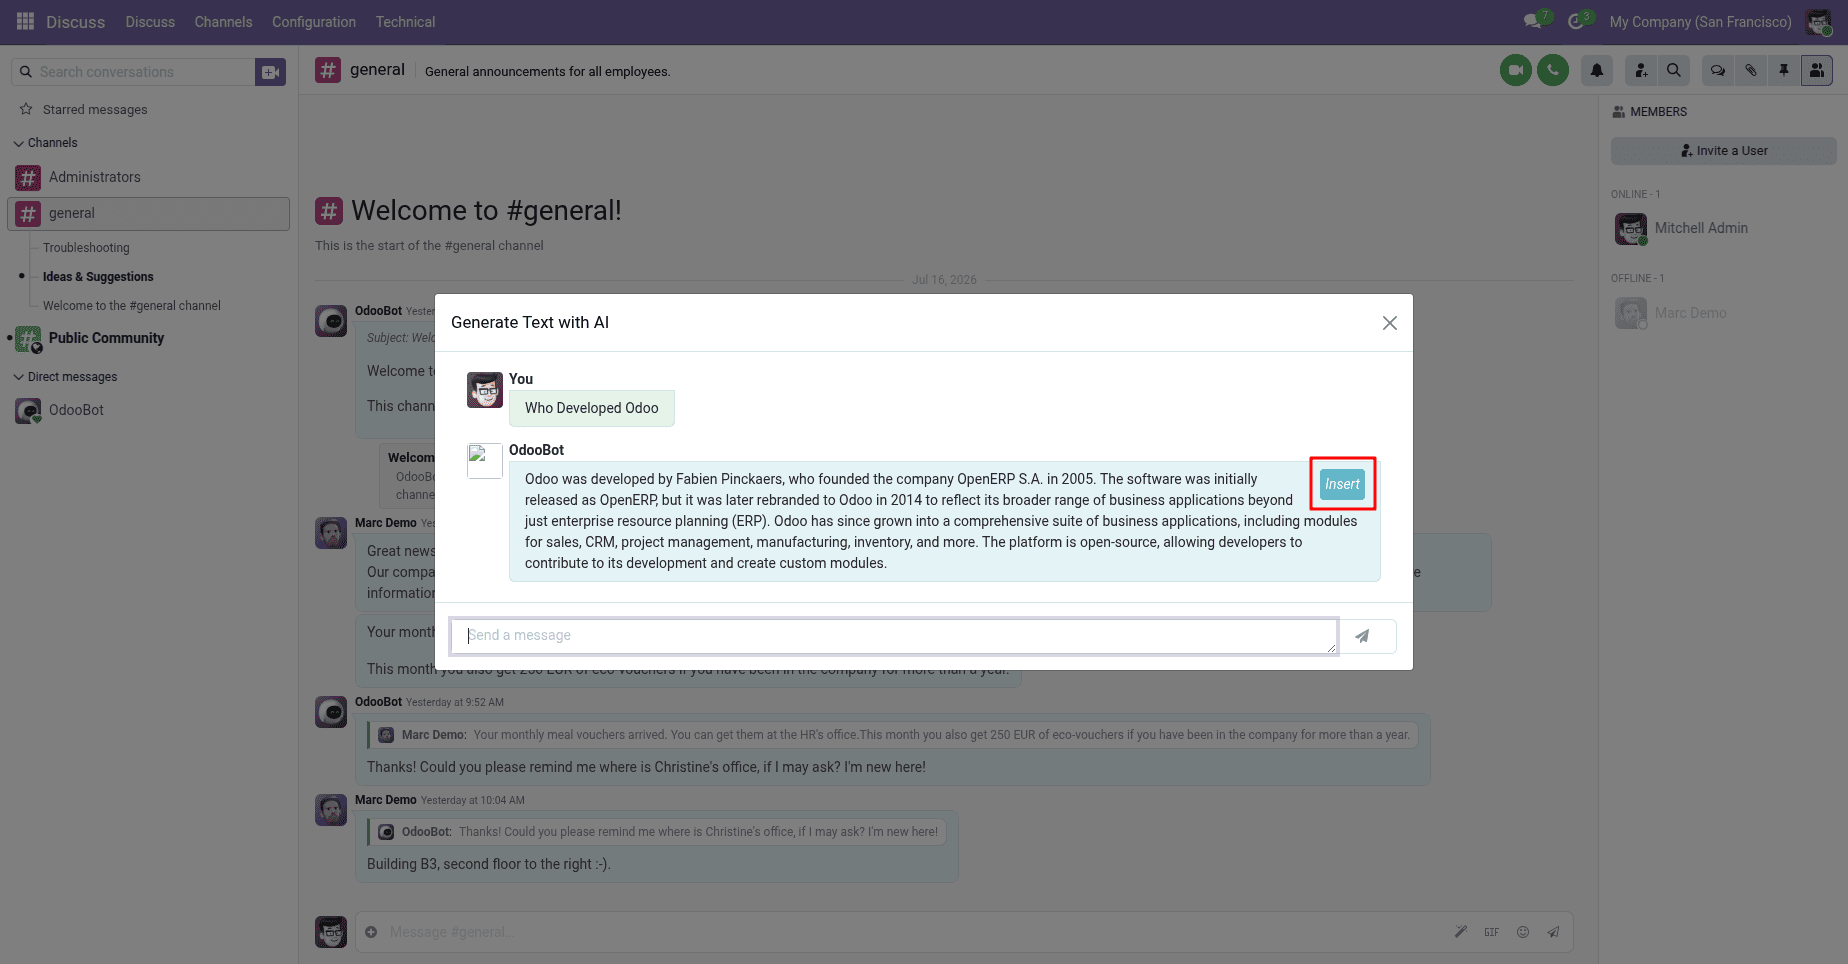The image size is (1848, 964).
Task: Open activities clock icon in top bar
Action: pos(1578,21)
